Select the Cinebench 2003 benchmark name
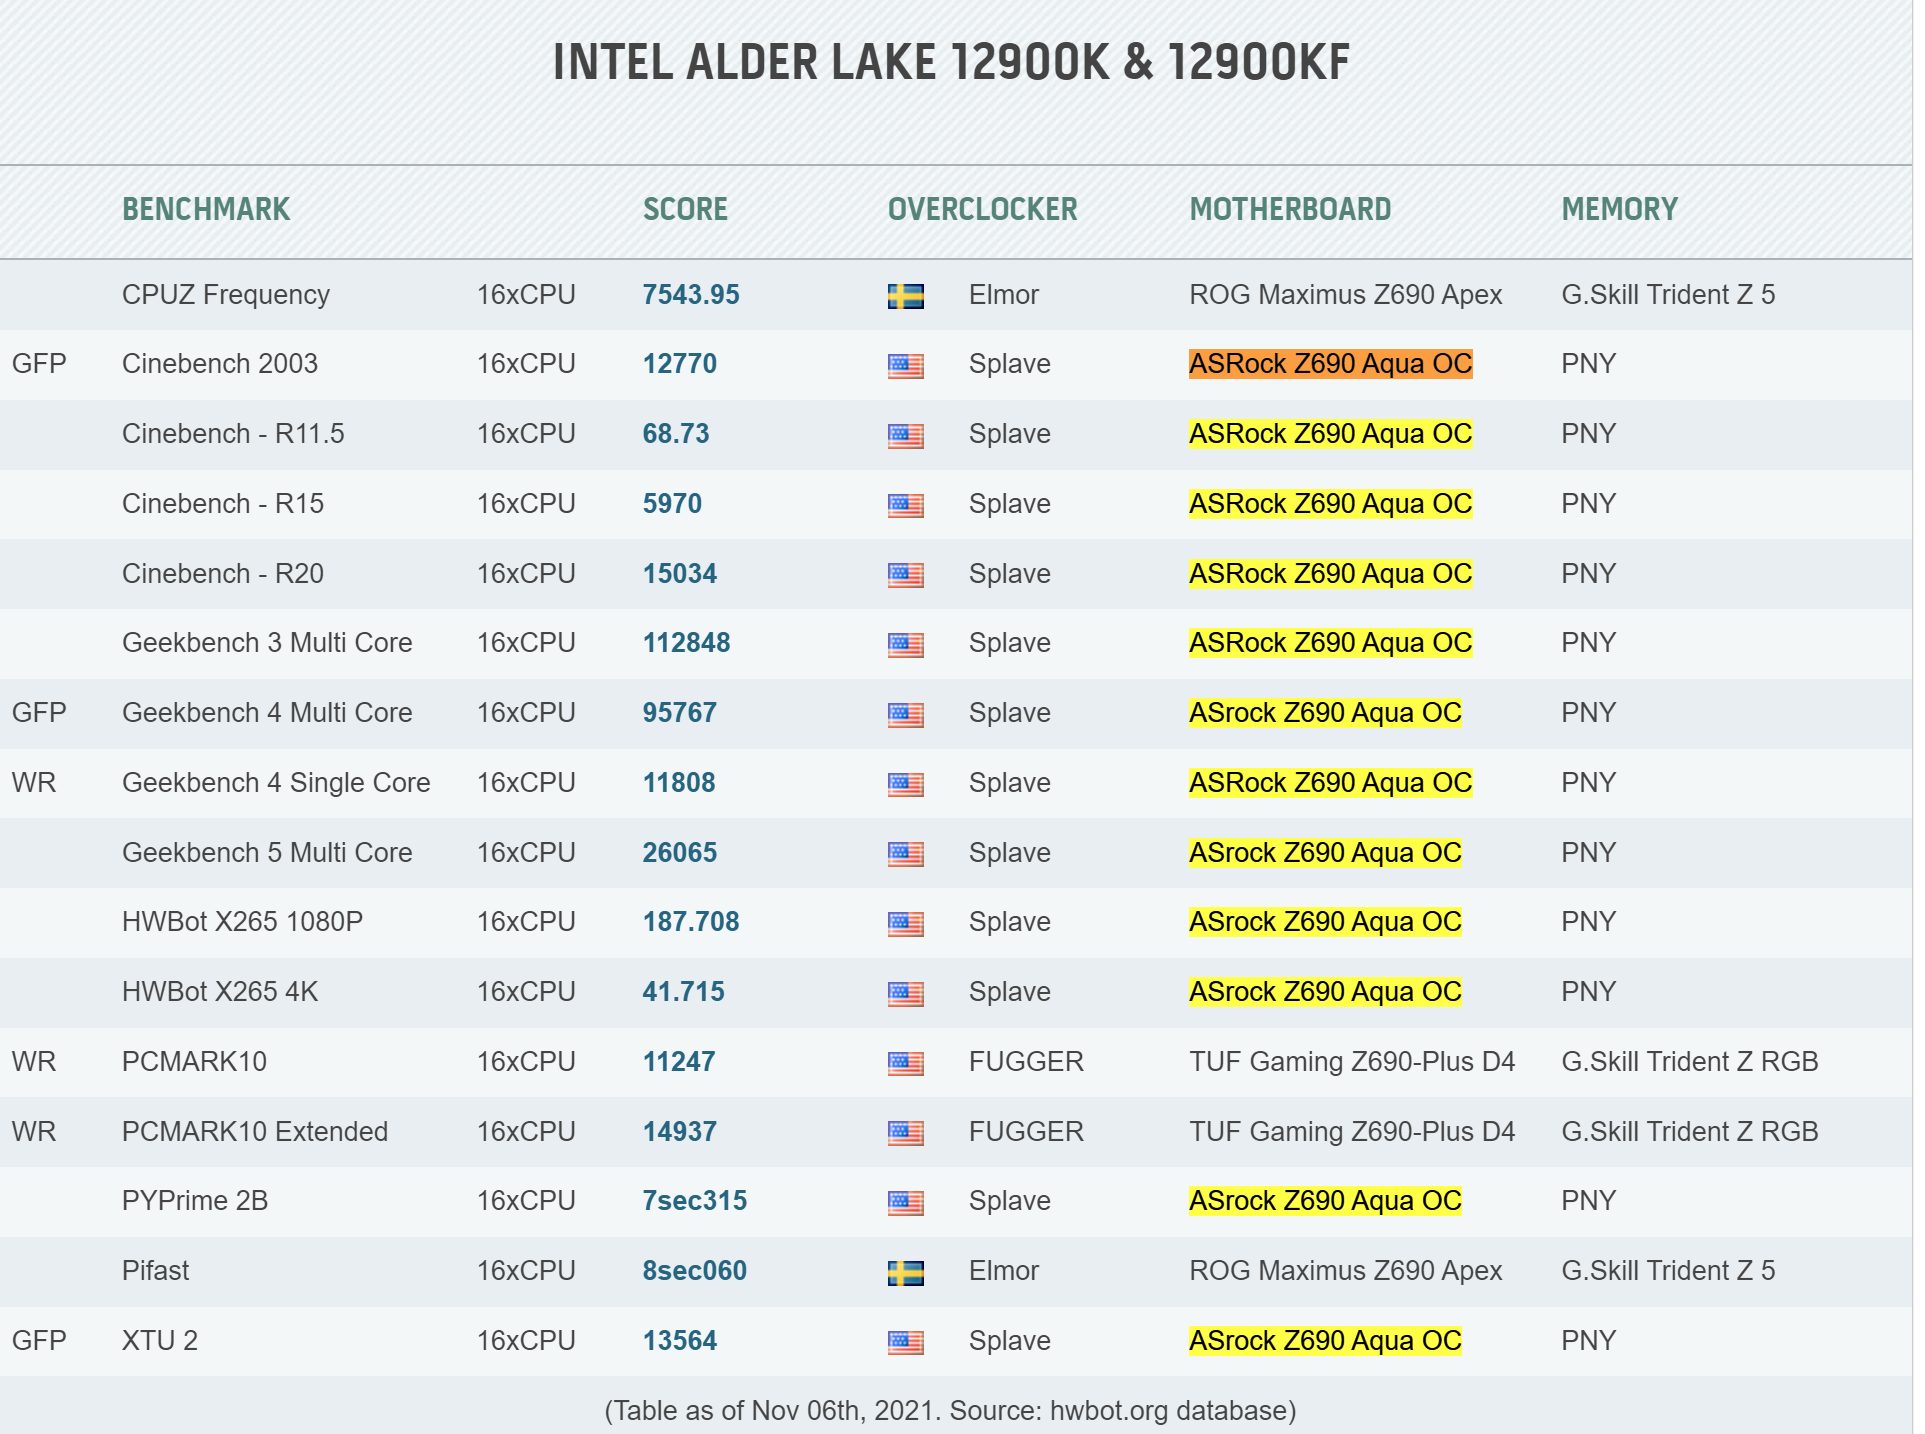This screenshot has width=1925, height=1434. [220, 364]
